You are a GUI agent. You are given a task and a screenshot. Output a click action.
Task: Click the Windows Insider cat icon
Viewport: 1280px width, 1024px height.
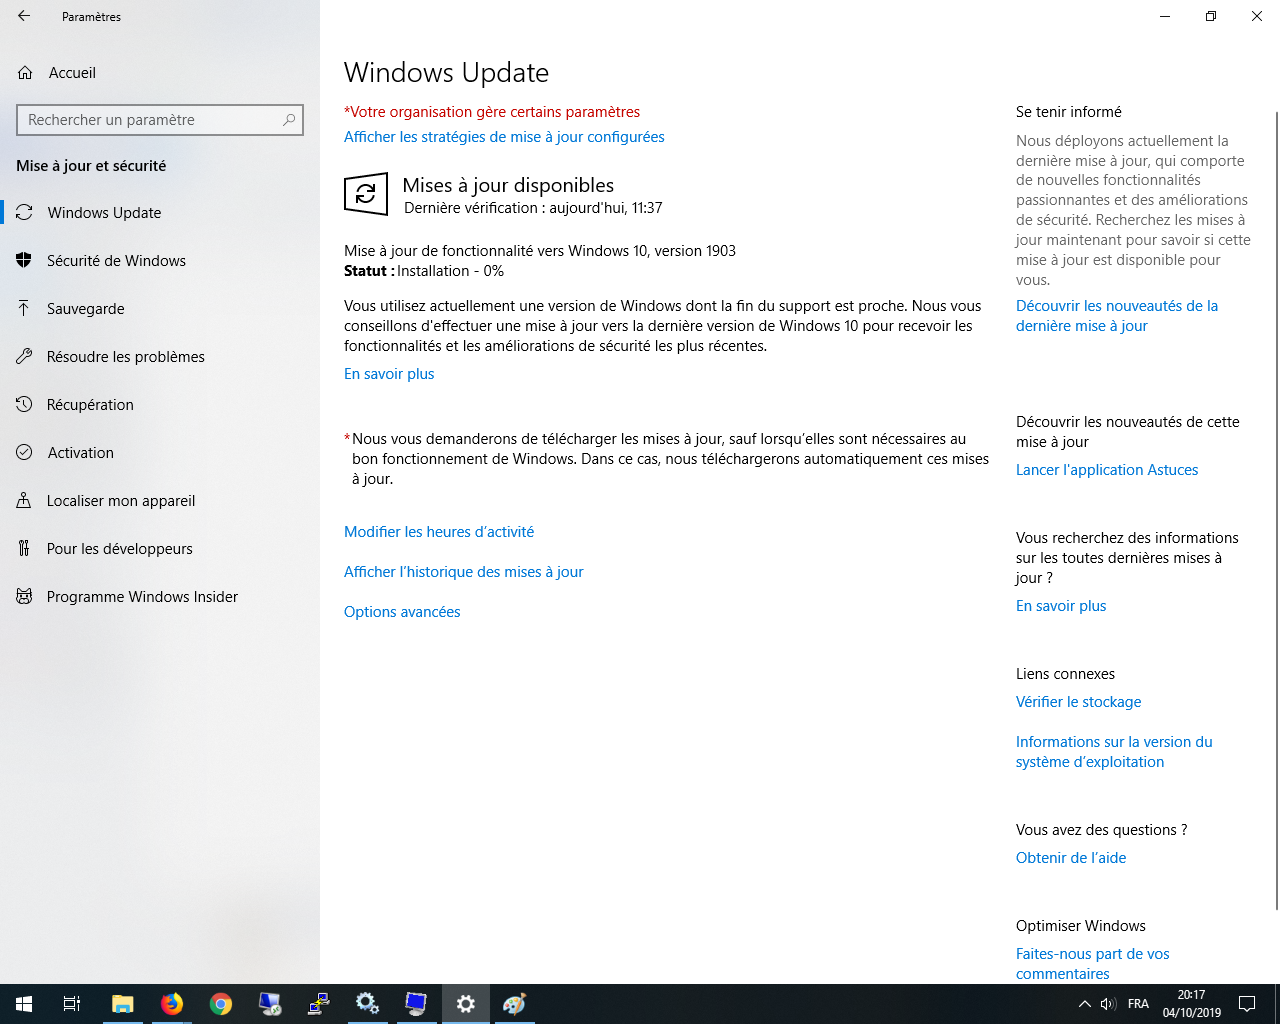25,596
